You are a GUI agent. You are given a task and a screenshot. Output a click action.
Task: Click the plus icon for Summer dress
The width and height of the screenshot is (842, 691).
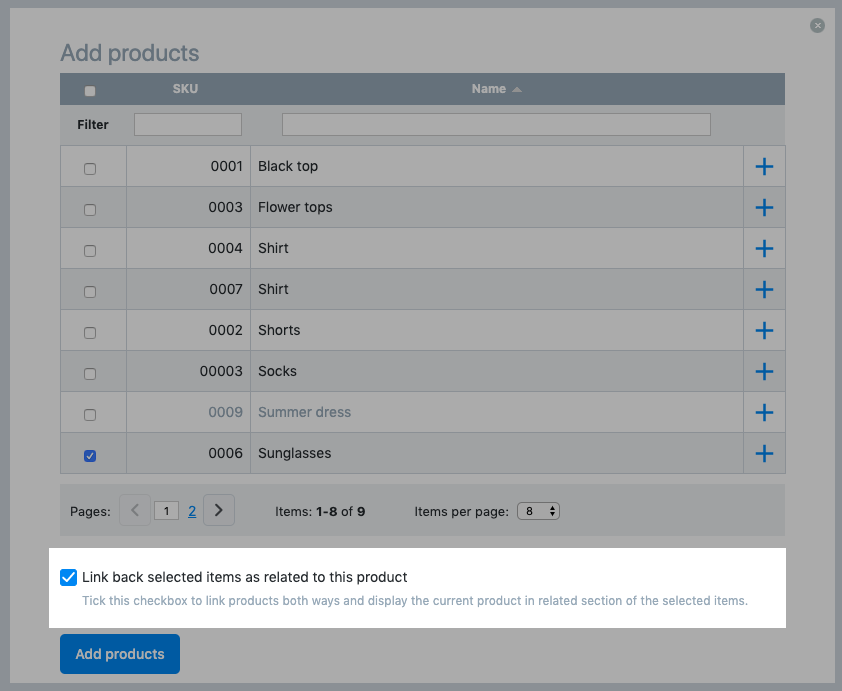tap(764, 412)
